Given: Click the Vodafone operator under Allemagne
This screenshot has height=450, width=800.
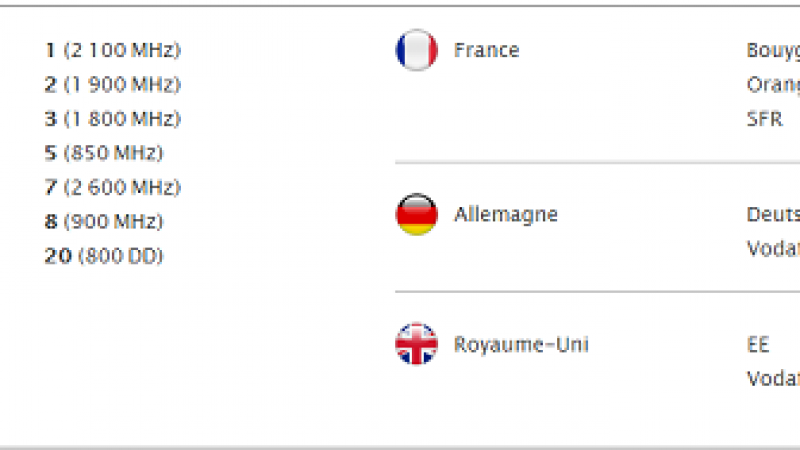Looking at the screenshot, I should pyautogui.click(x=773, y=249).
